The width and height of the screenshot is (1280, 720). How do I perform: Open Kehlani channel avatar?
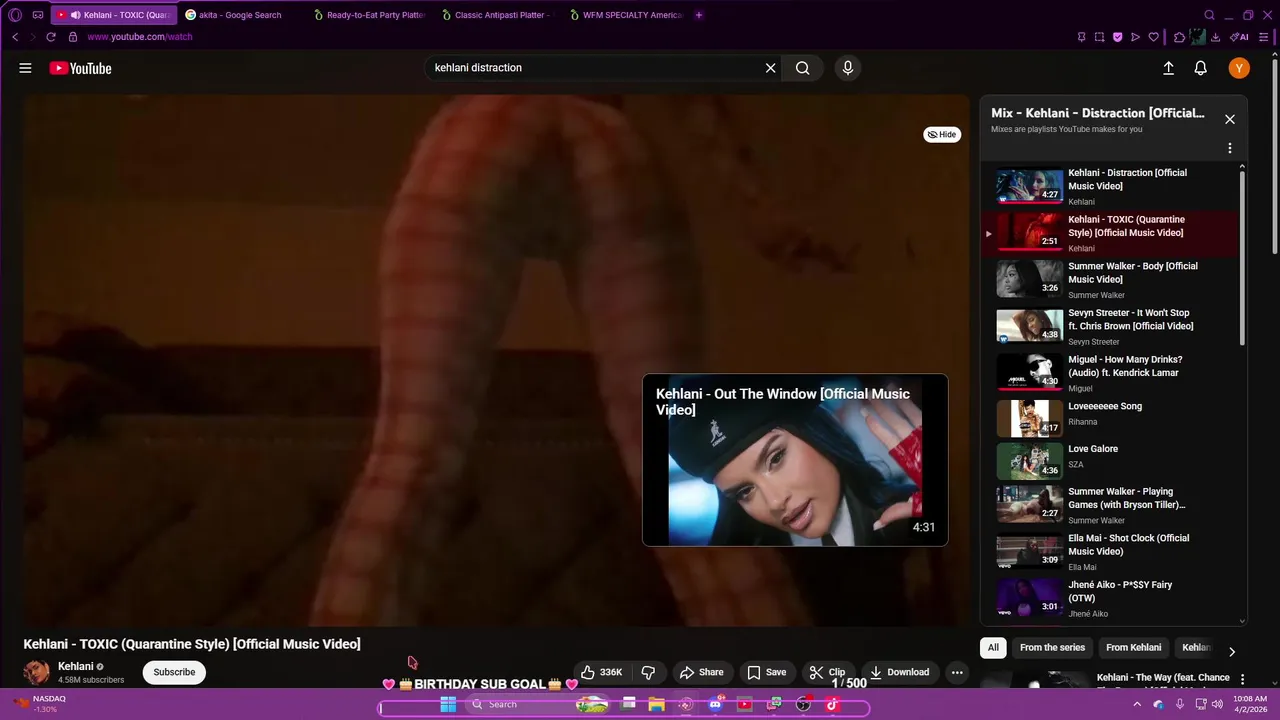37,672
